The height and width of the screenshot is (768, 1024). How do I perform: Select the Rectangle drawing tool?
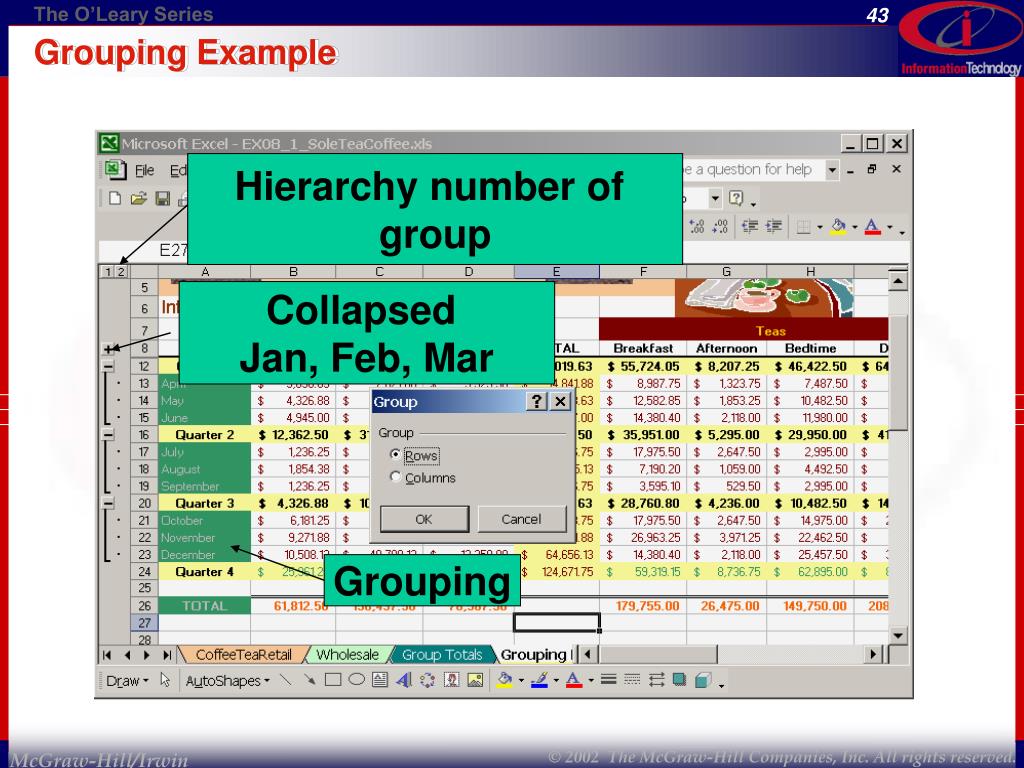[x=333, y=680]
